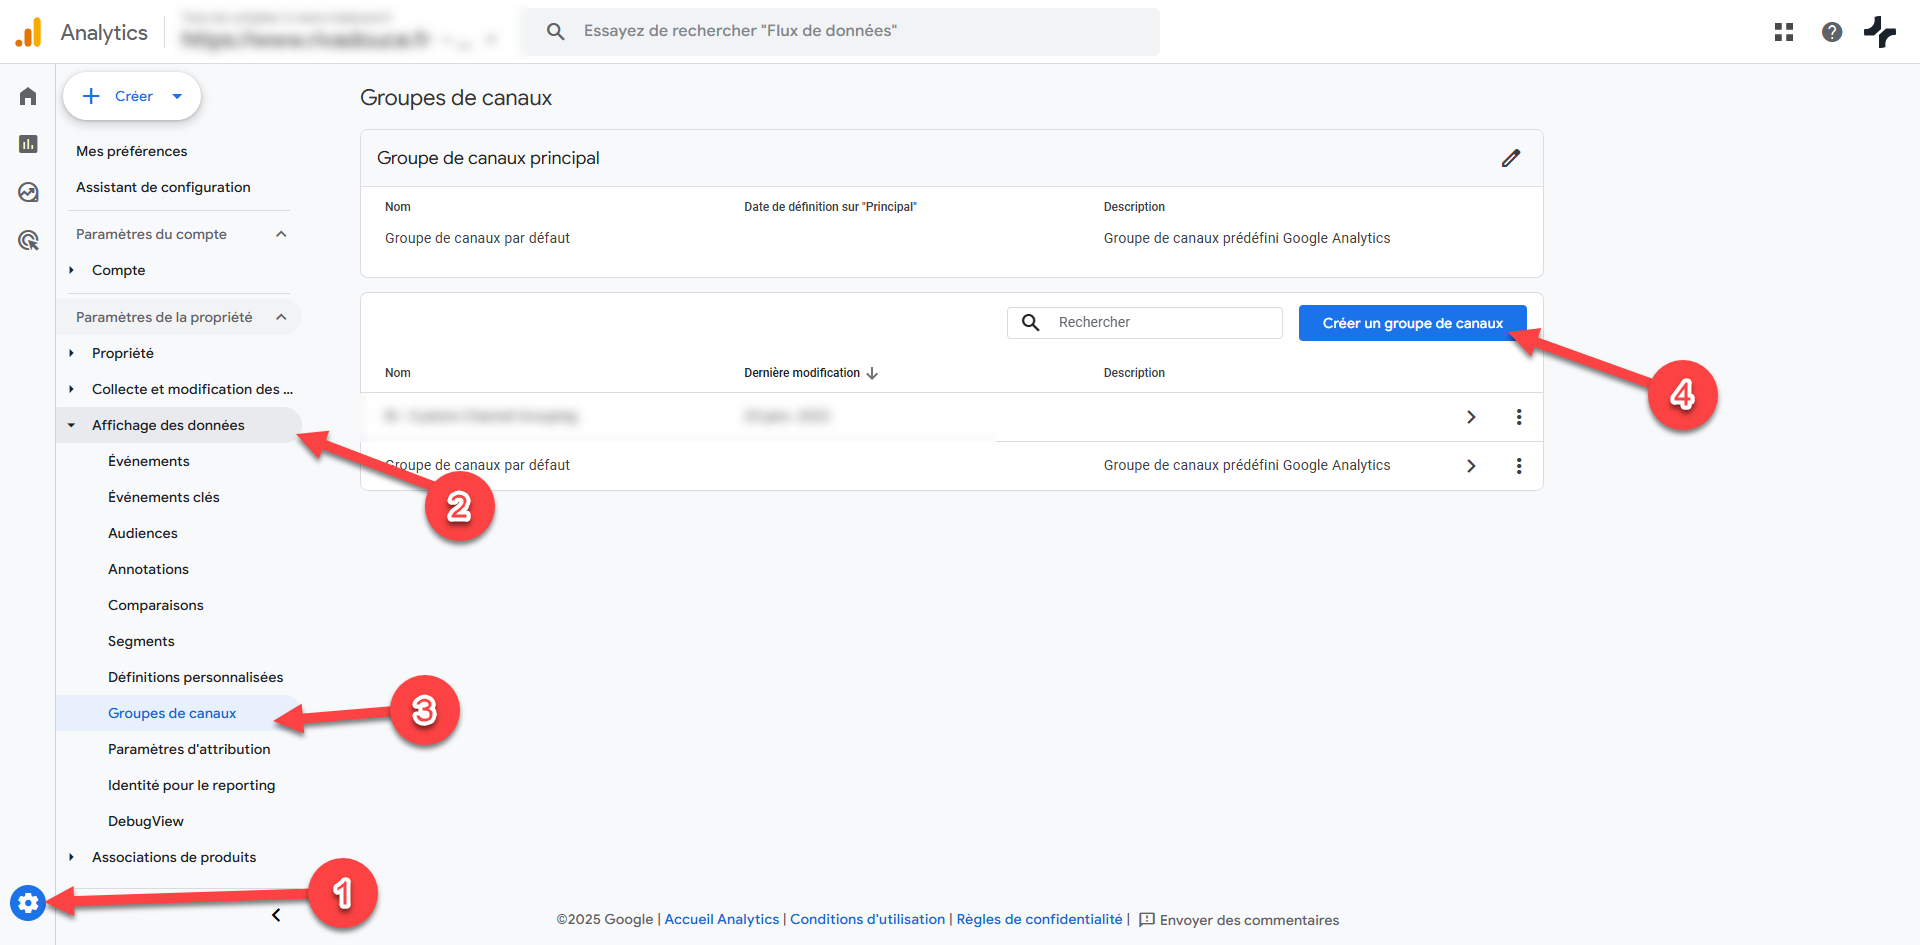
Task: Open the Créer dropdown button
Action: click(x=132, y=96)
